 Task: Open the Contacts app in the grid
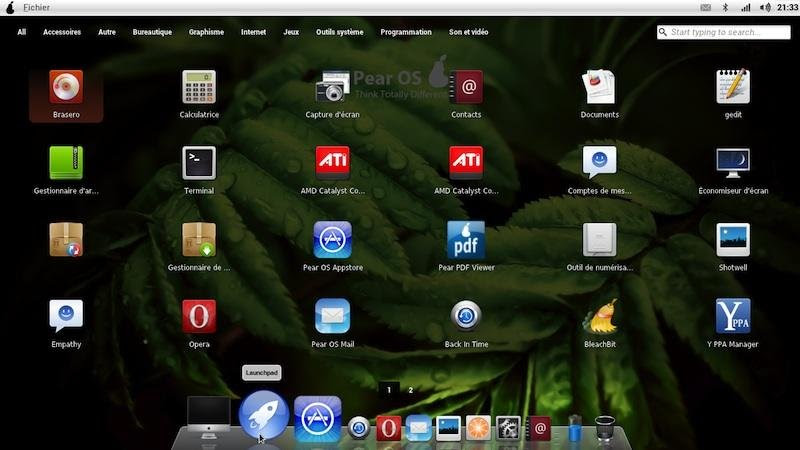(466, 87)
